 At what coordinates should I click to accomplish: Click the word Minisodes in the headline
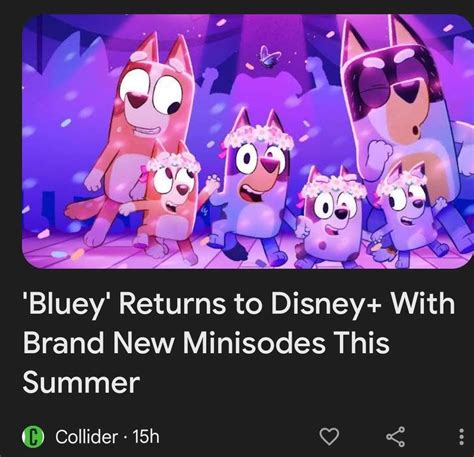(254, 343)
